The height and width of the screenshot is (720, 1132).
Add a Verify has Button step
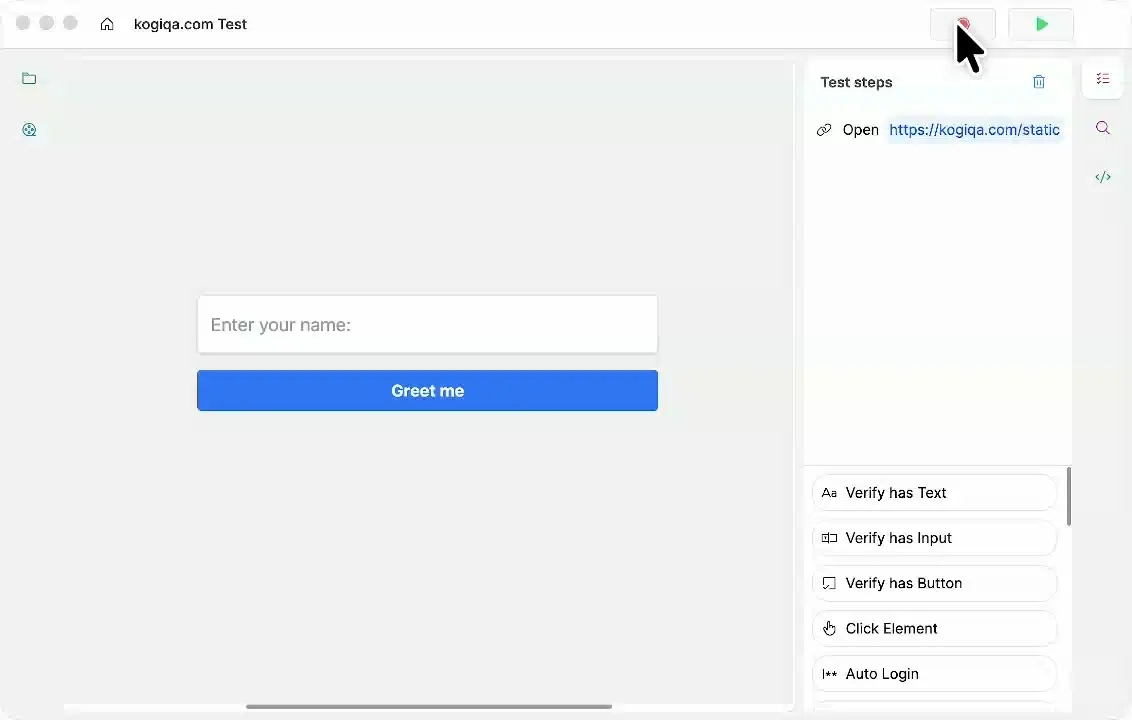click(x=934, y=583)
